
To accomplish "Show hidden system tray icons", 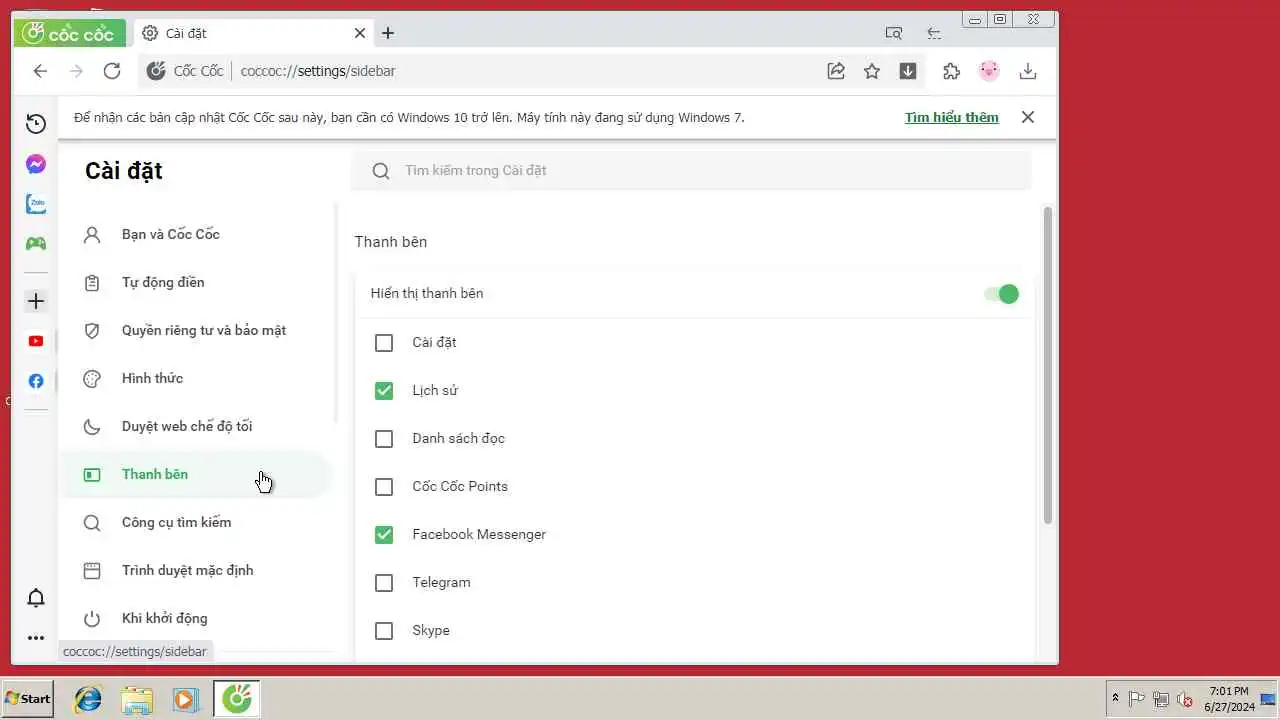I will (1115, 699).
